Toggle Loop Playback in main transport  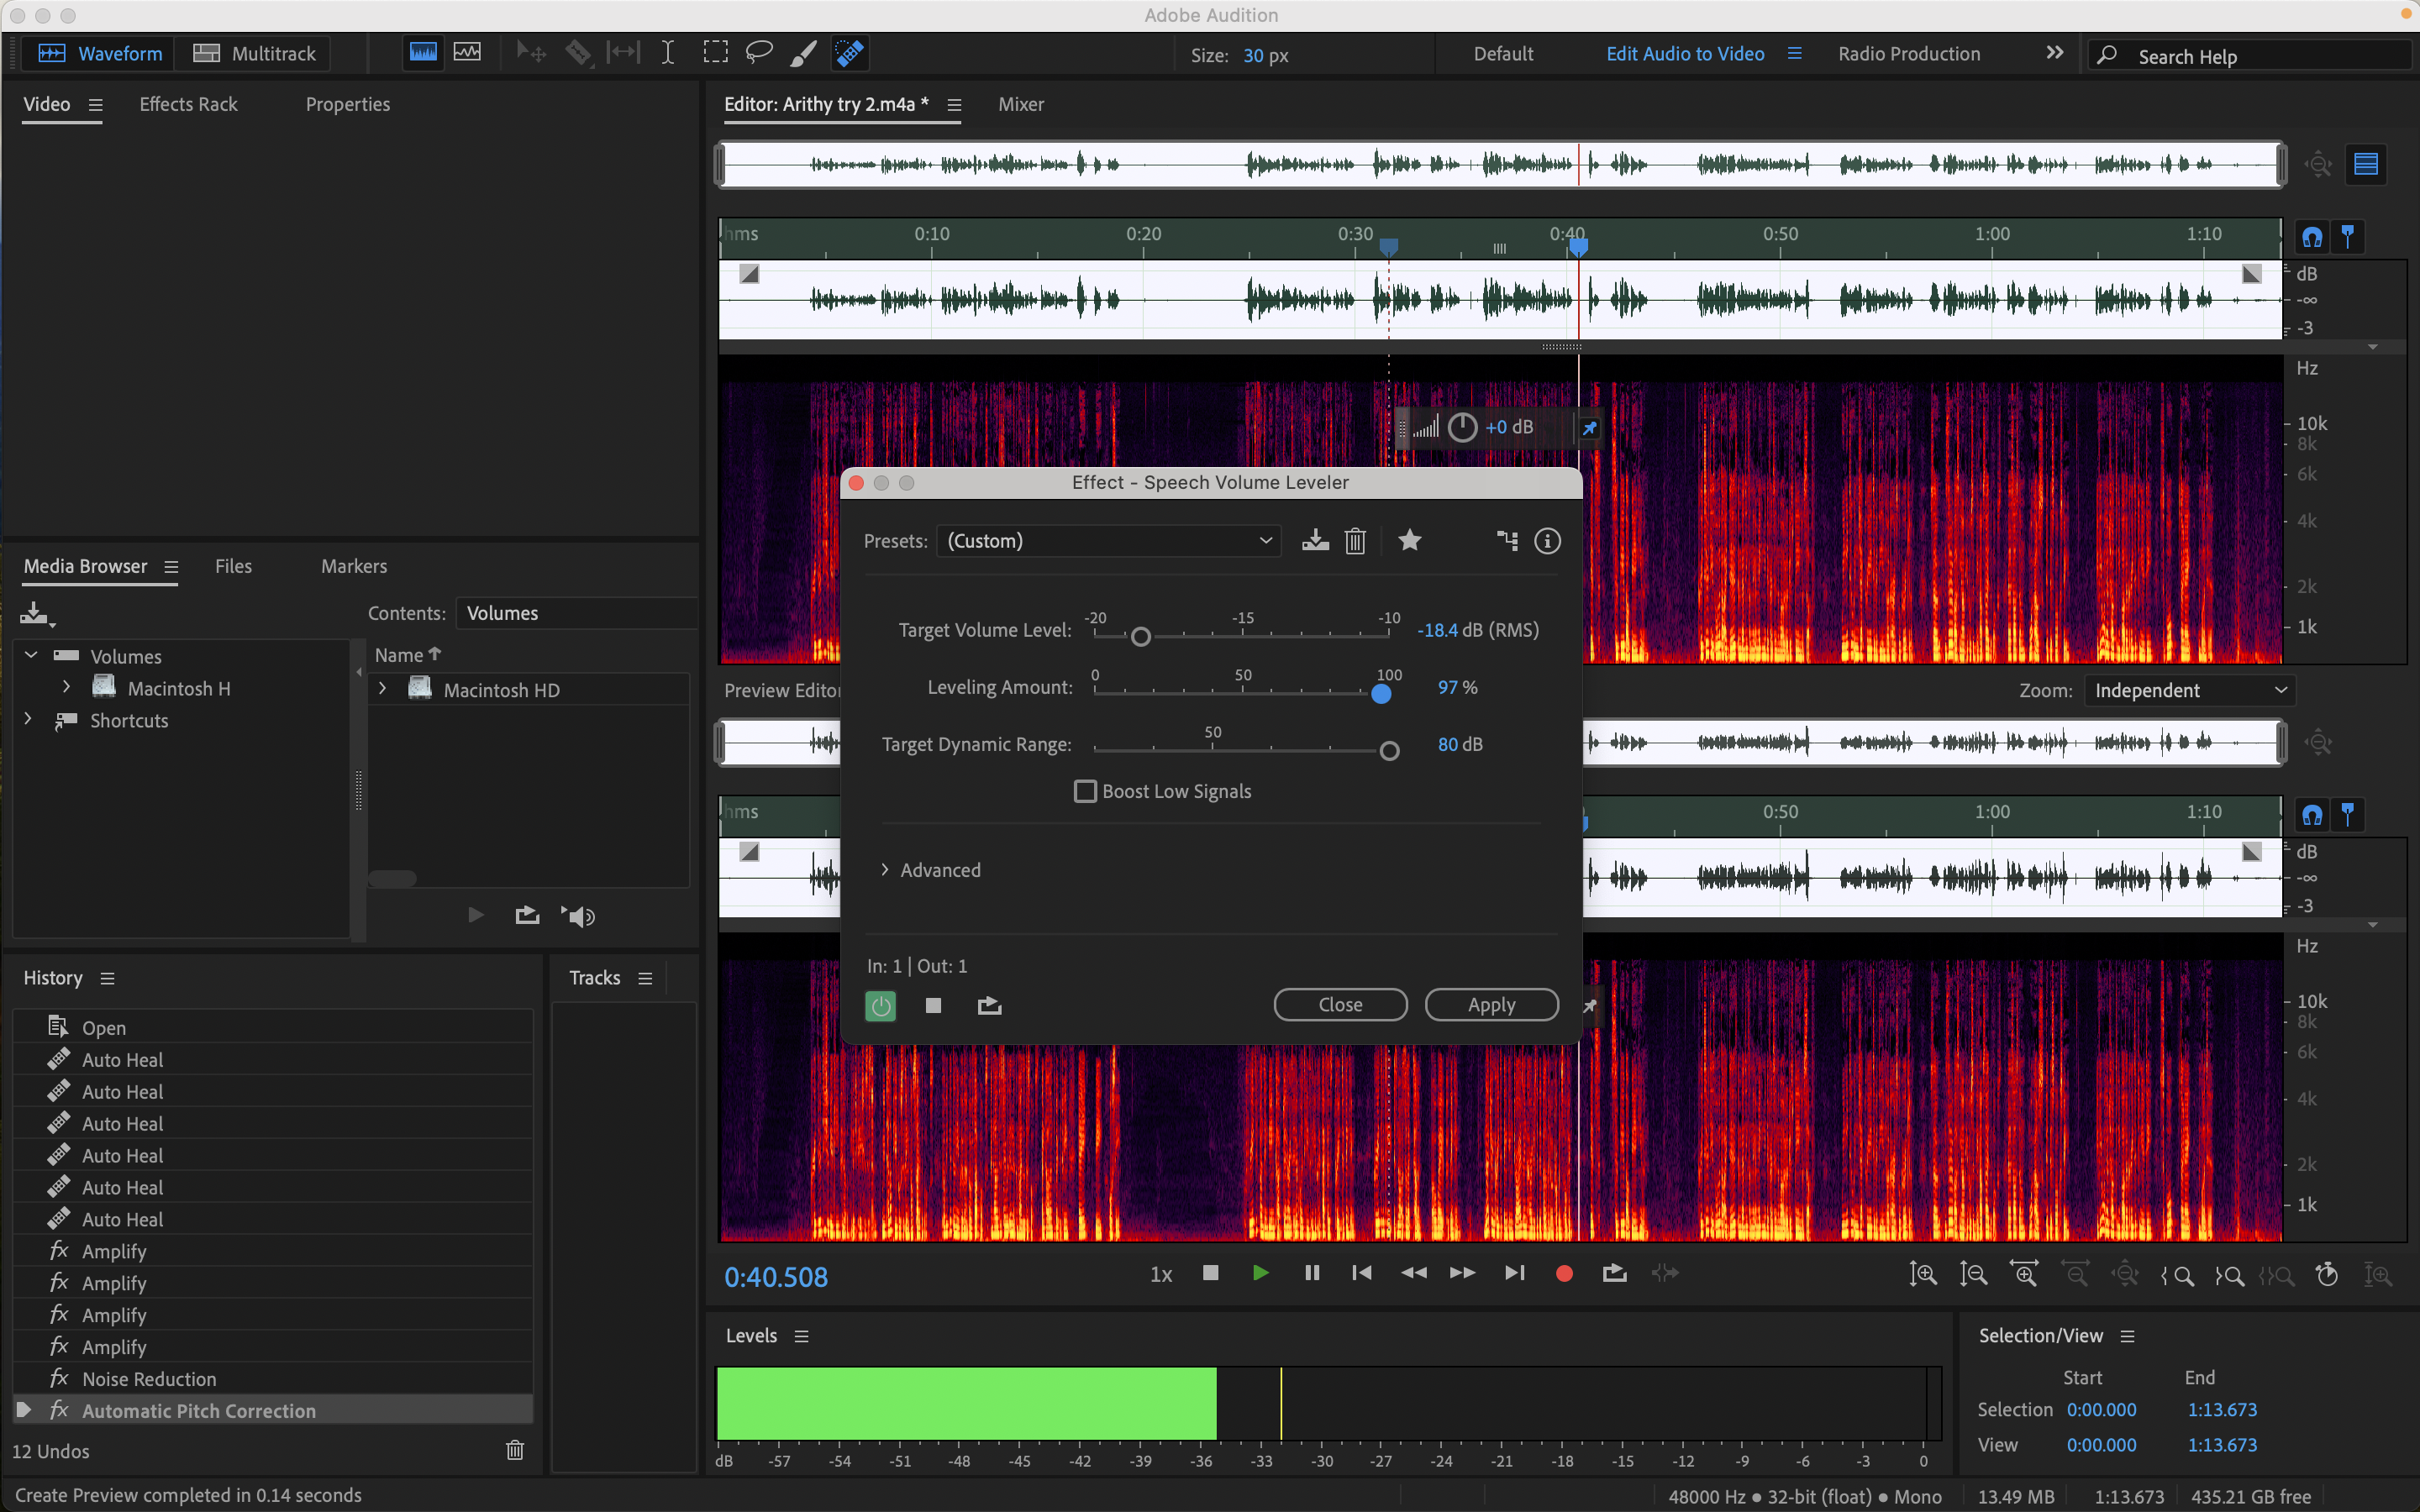pos(1614,1273)
